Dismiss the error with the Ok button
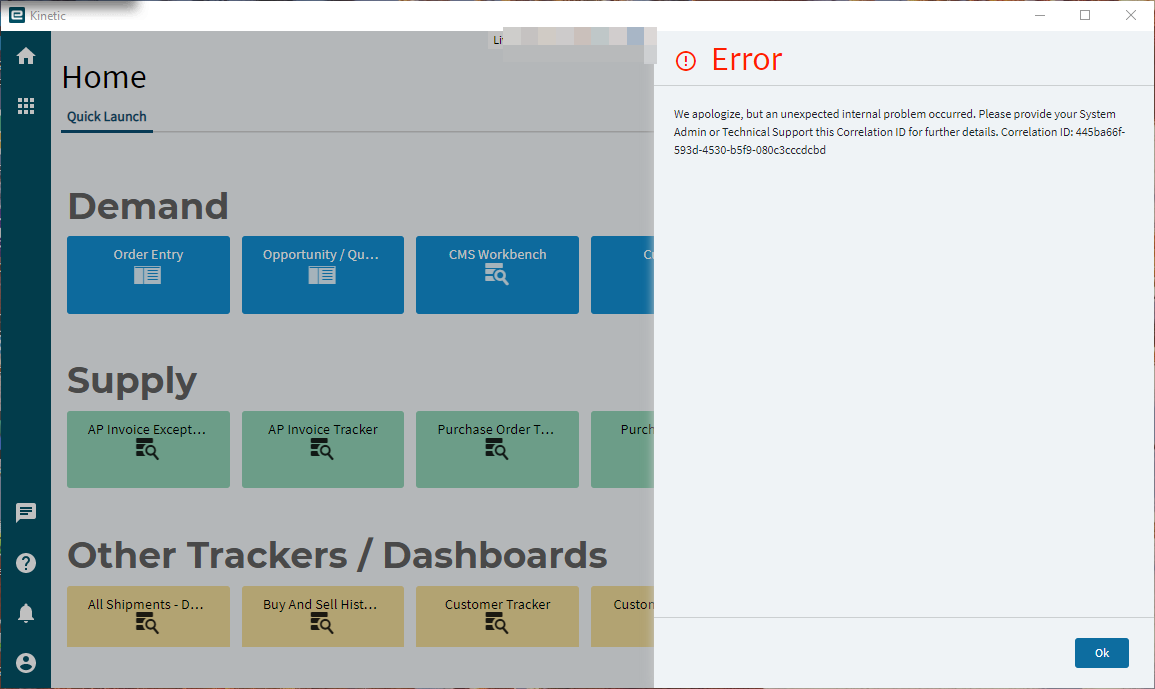The height and width of the screenshot is (689, 1155). pyautogui.click(x=1101, y=653)
